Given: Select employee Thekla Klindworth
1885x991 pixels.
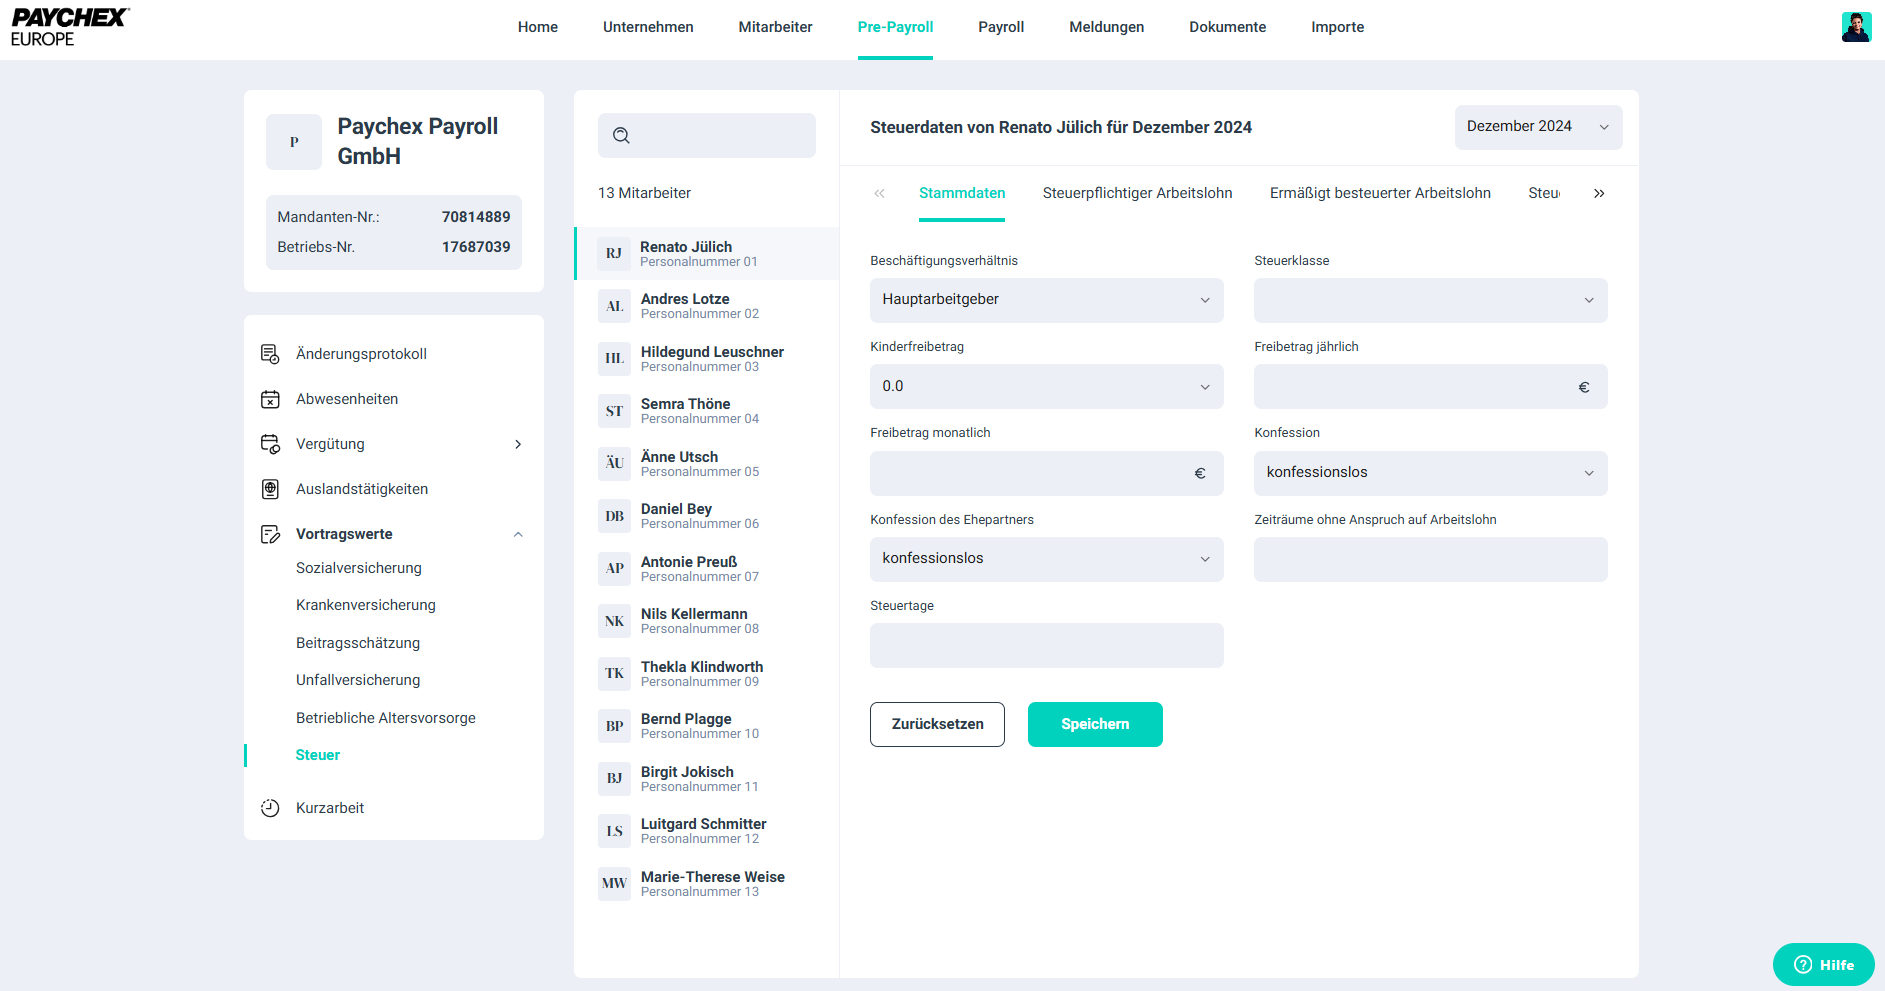Looking at the screenshot, I should tap(701, 673).
